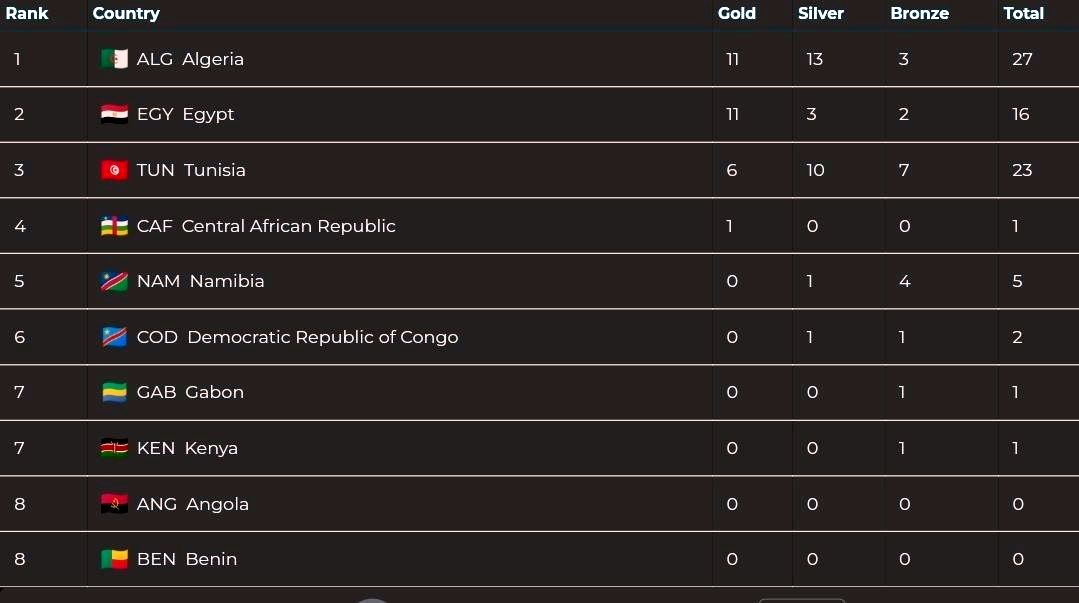Click the Tunisia flag icon
Viewport: 1079px width, 603px height.
point(114,170)
